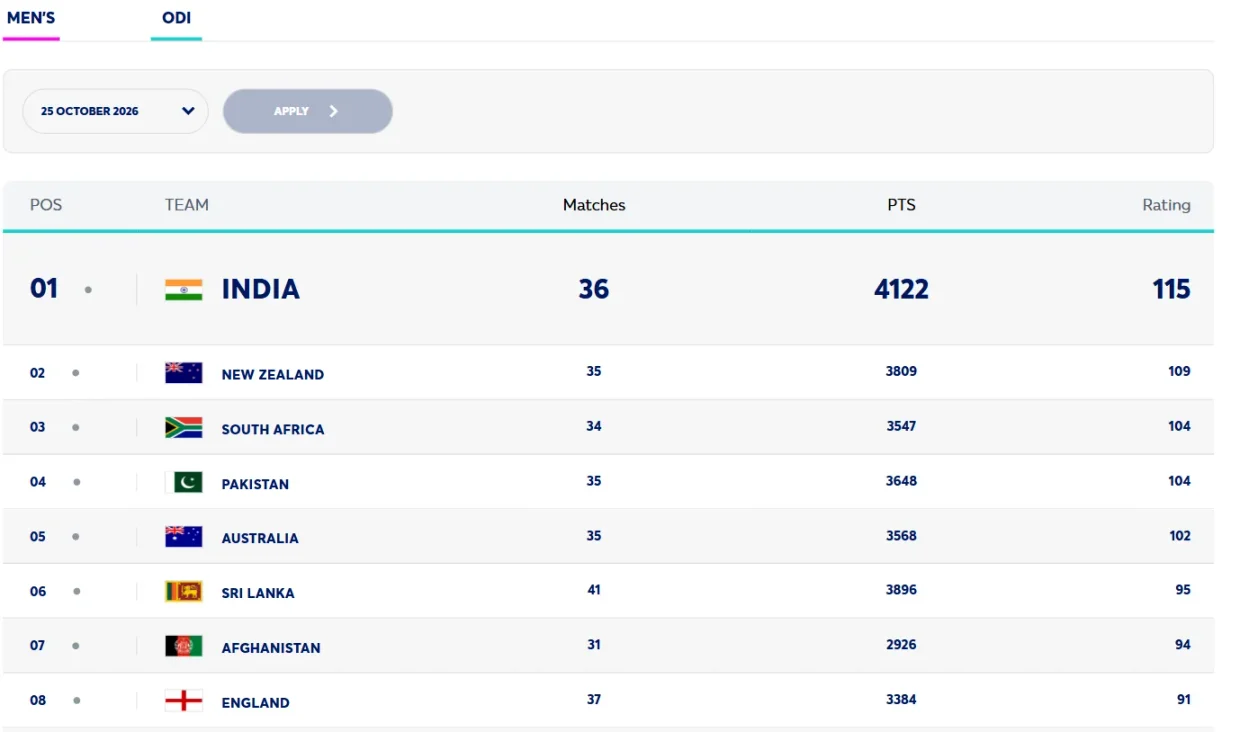Click the POS column header
The image size is (1240, 732).
pyautogui.click(x=46, y=204)
